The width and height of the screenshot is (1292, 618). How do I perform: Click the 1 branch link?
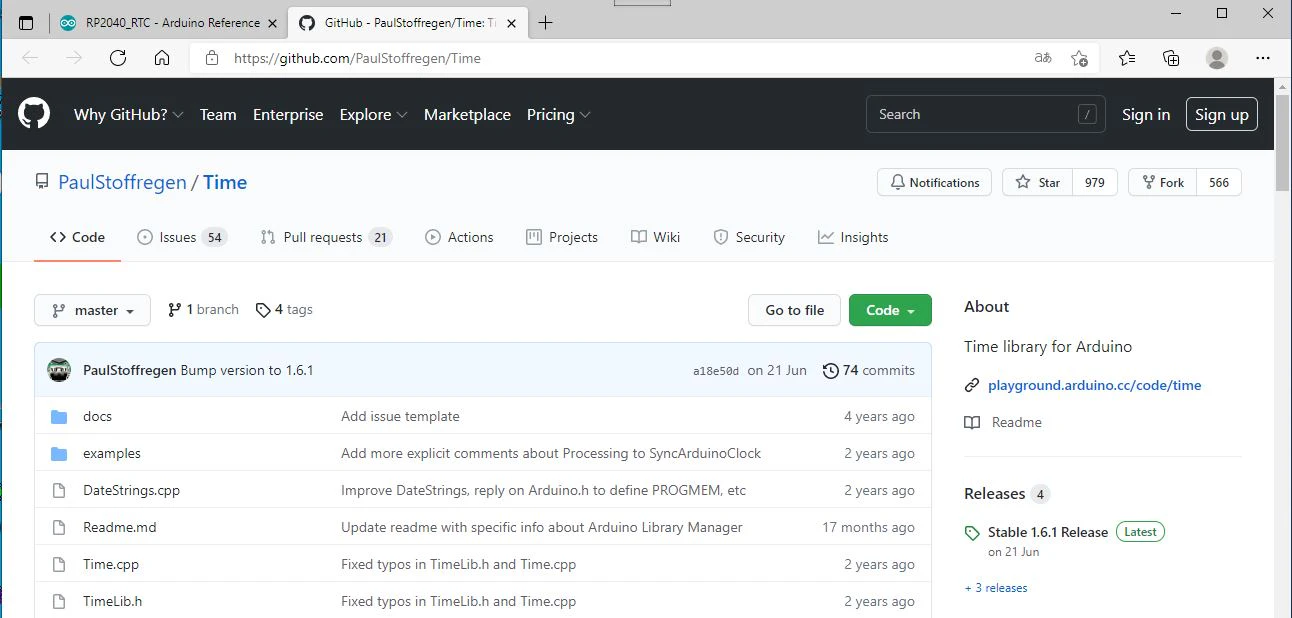[204, 310]
